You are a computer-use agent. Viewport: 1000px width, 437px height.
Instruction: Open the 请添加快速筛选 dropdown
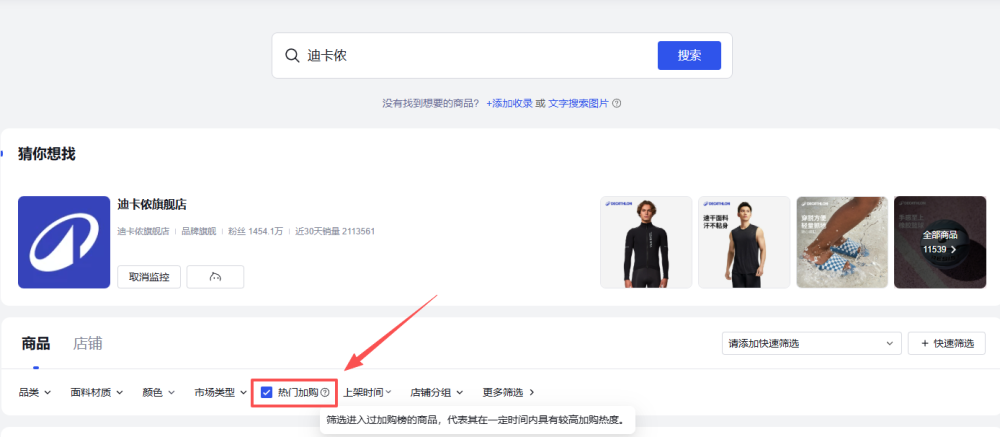click(811, 343)
